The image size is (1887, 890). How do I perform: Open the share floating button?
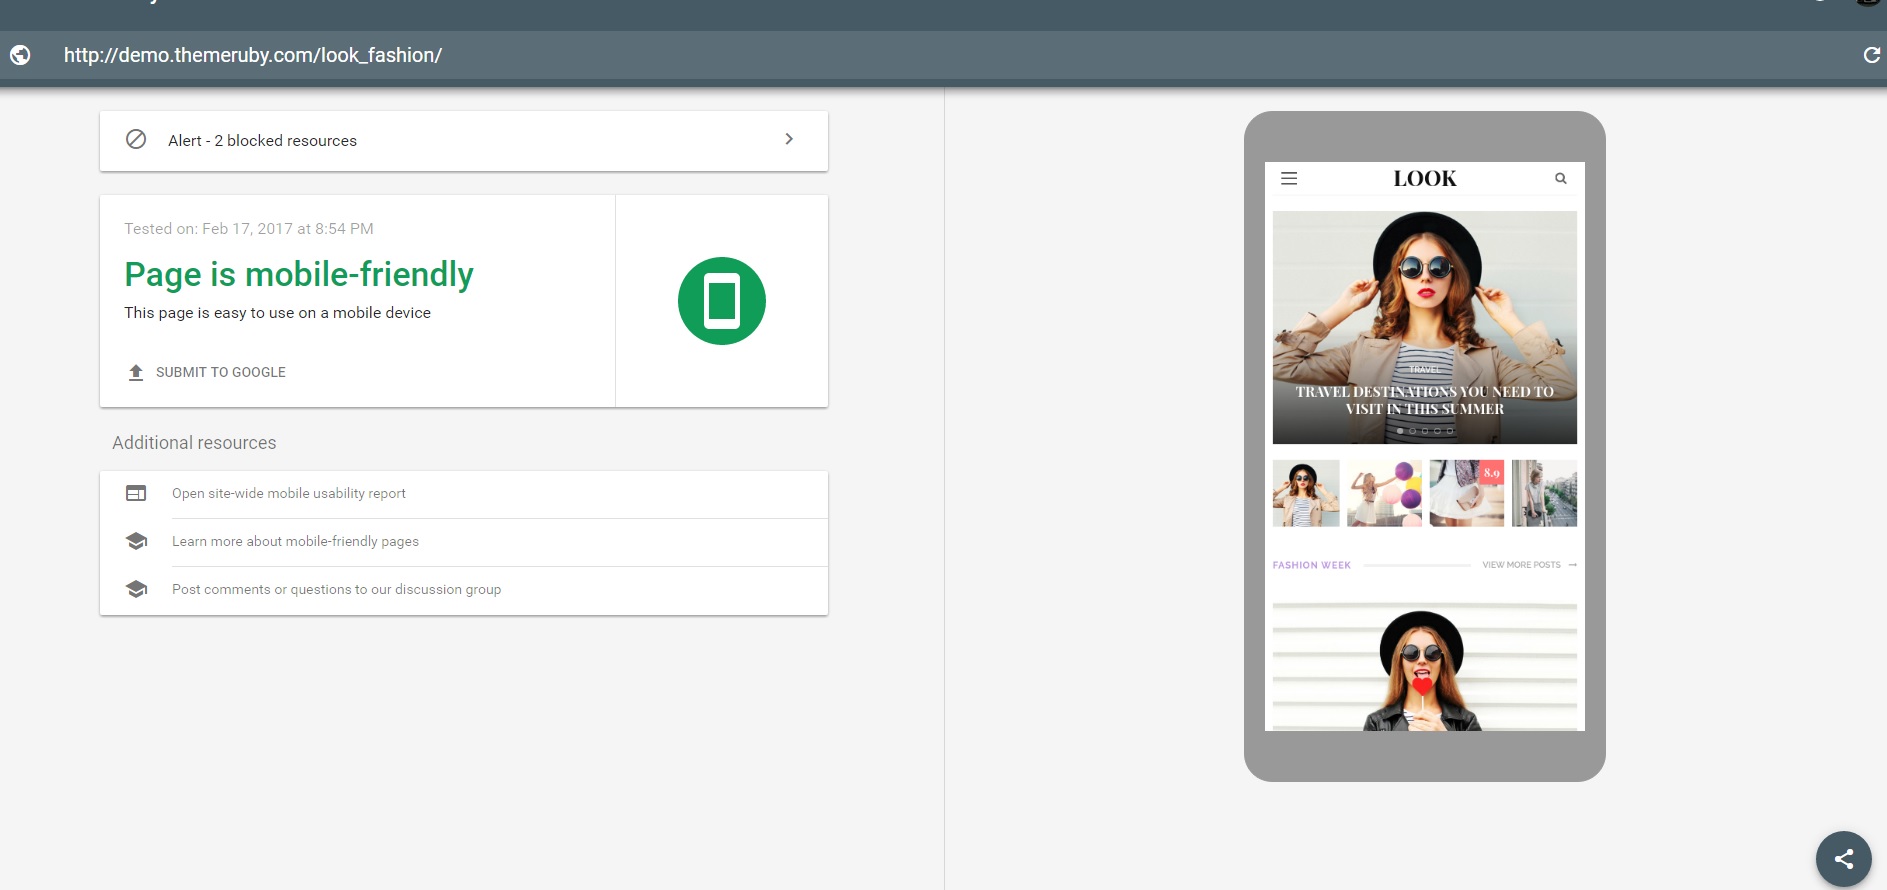[1843, 858]
